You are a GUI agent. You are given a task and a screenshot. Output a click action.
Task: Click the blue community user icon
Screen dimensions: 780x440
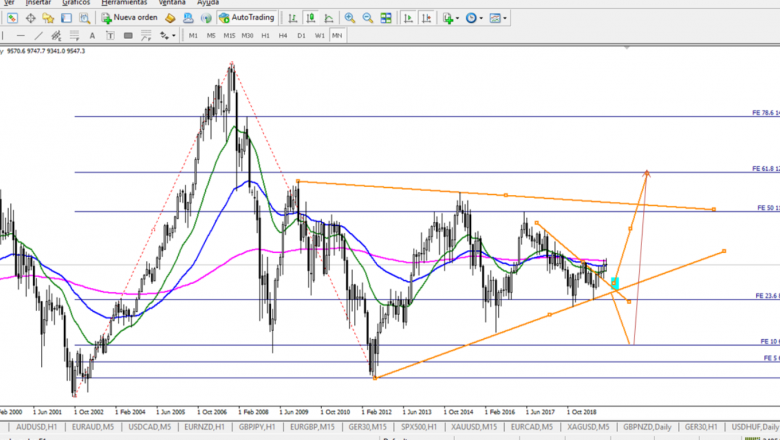(x=188, y=18)
